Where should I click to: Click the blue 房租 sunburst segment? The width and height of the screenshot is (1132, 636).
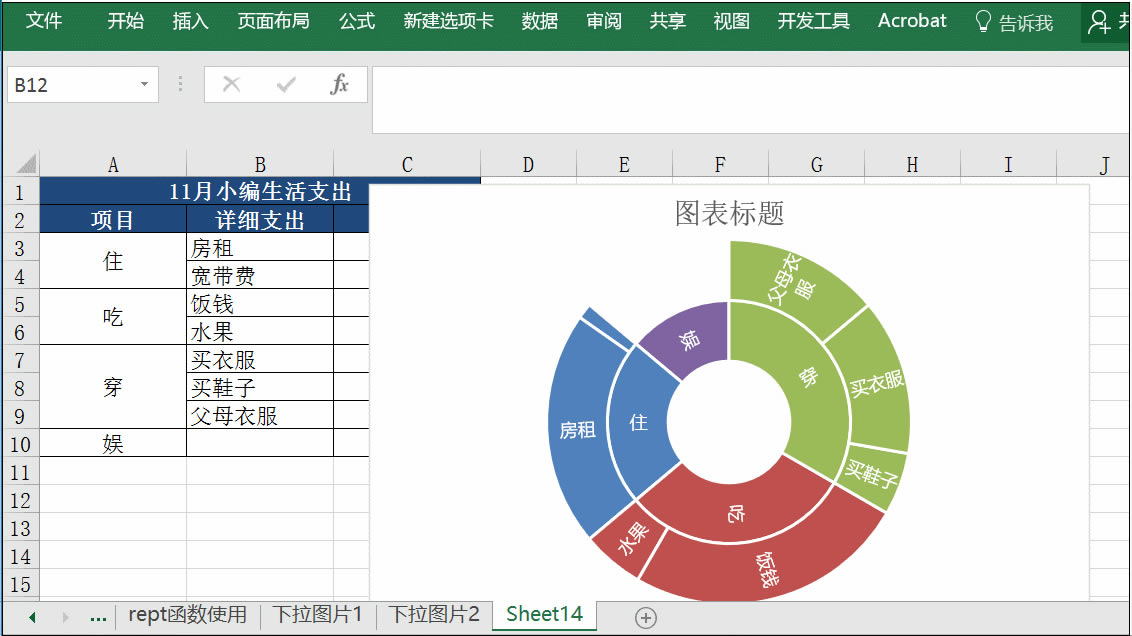(x=578, y=430)
